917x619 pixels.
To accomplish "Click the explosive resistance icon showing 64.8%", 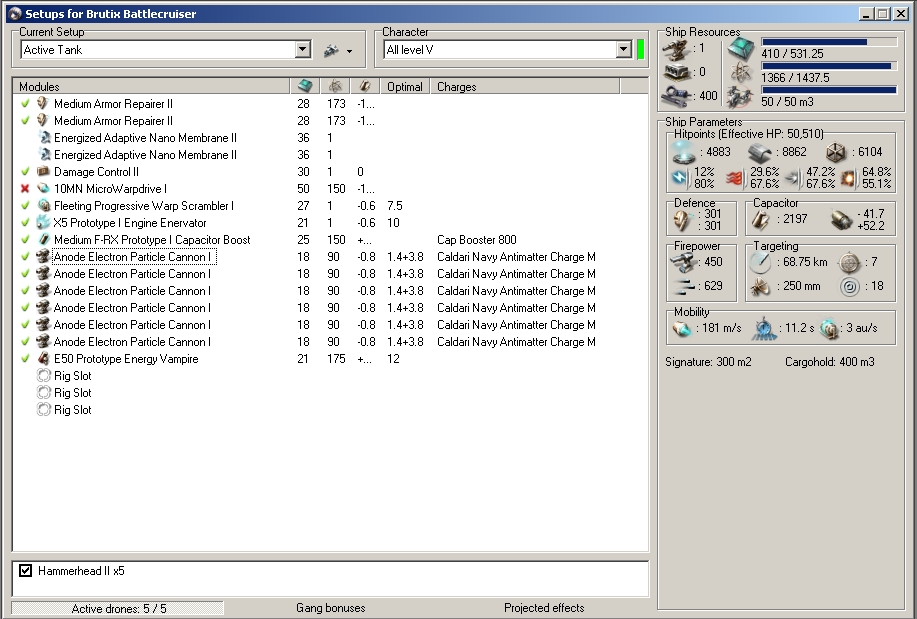I will pos(848,177).
